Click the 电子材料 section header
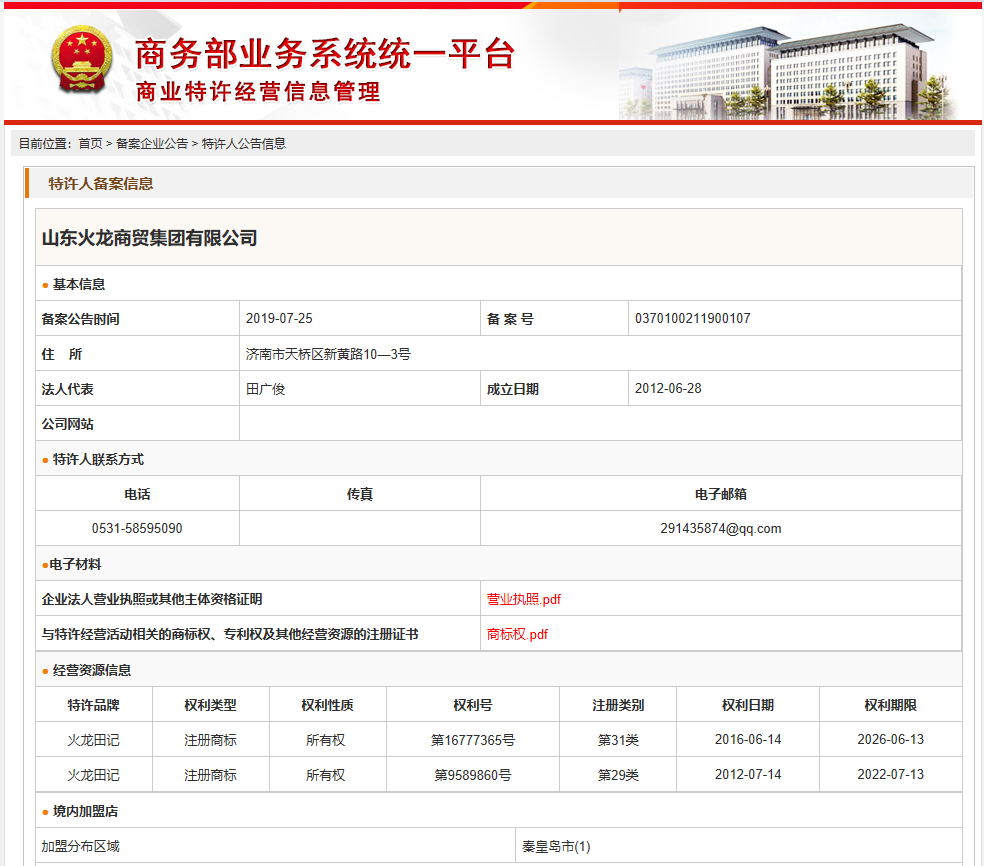The width and height of the screenshot is (984, 866). pos(75,564)
